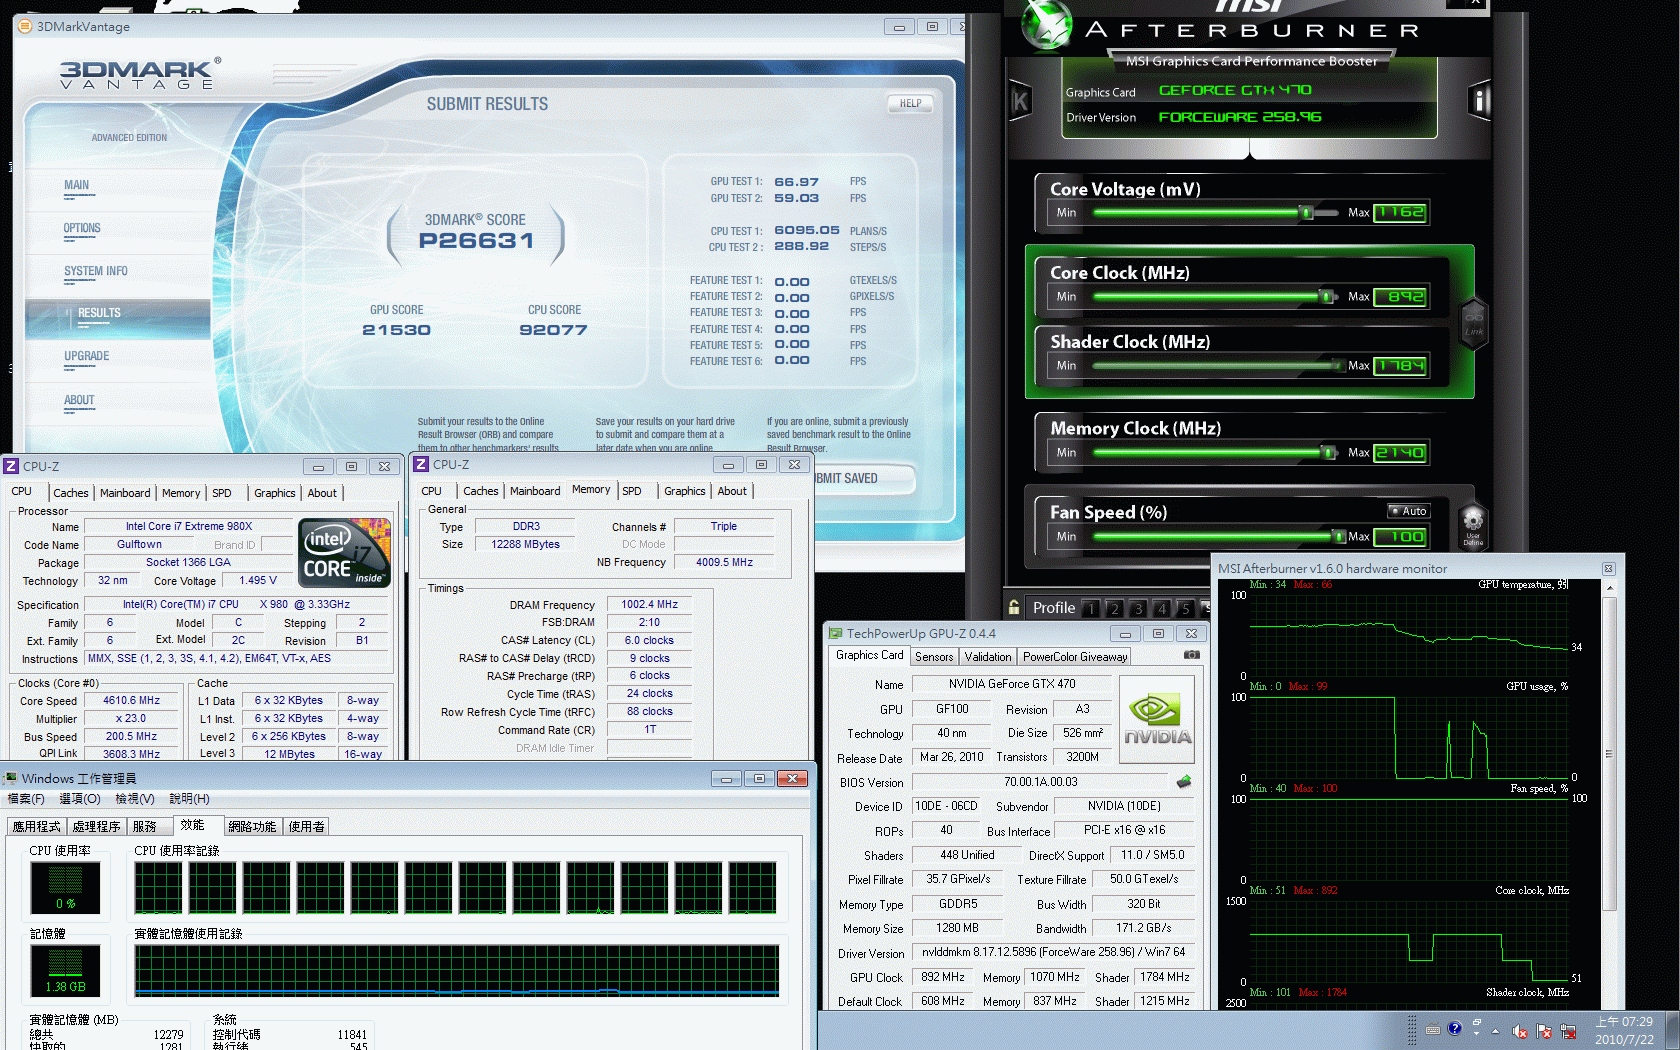Open GPU-Z Validation tab
The image size is (1680, 1050).
tap(988, 657)
